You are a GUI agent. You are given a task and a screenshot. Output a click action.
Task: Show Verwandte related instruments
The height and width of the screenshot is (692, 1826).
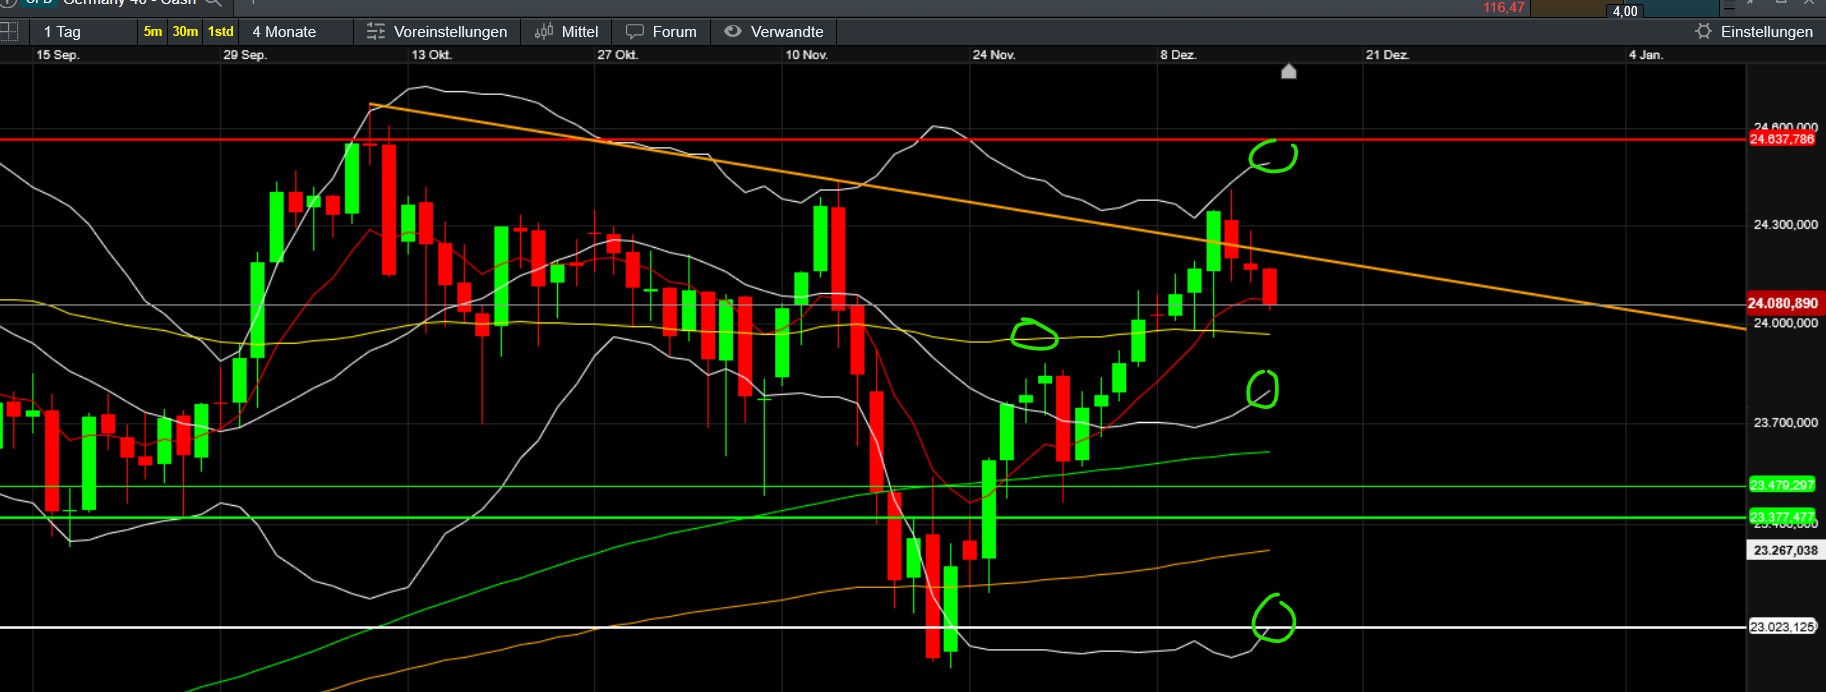(x=774, y=32)
